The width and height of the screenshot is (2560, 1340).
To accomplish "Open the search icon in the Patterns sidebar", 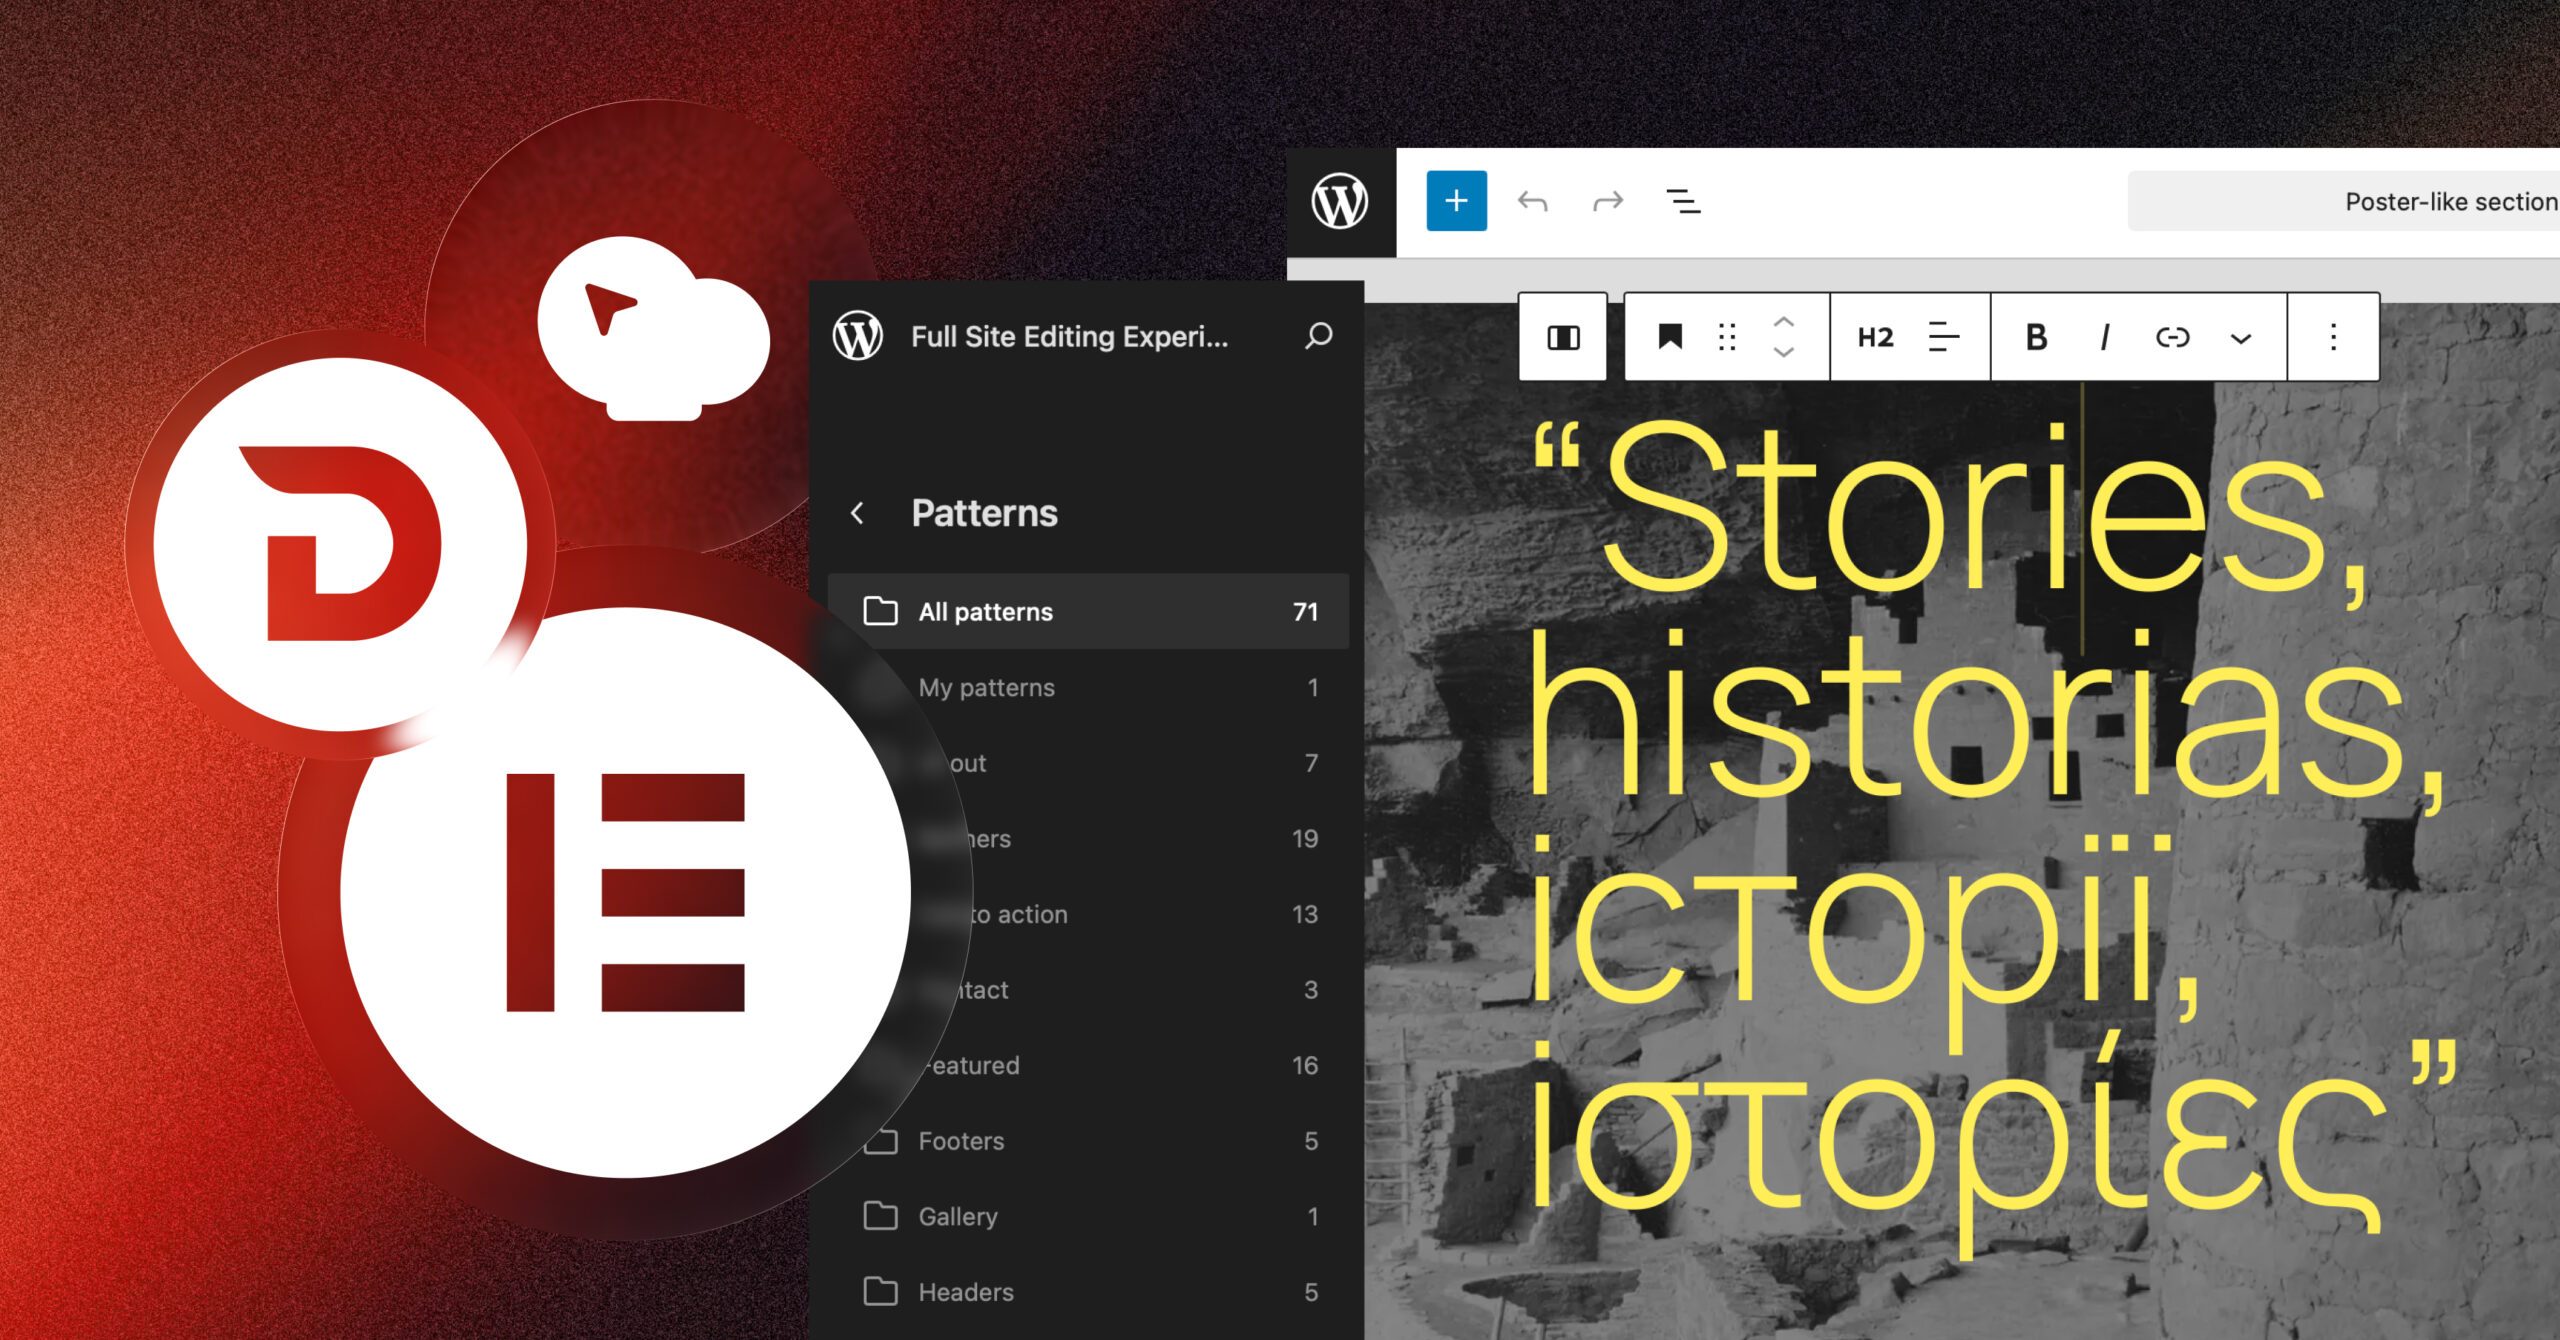I will [x=1317, y=336].
